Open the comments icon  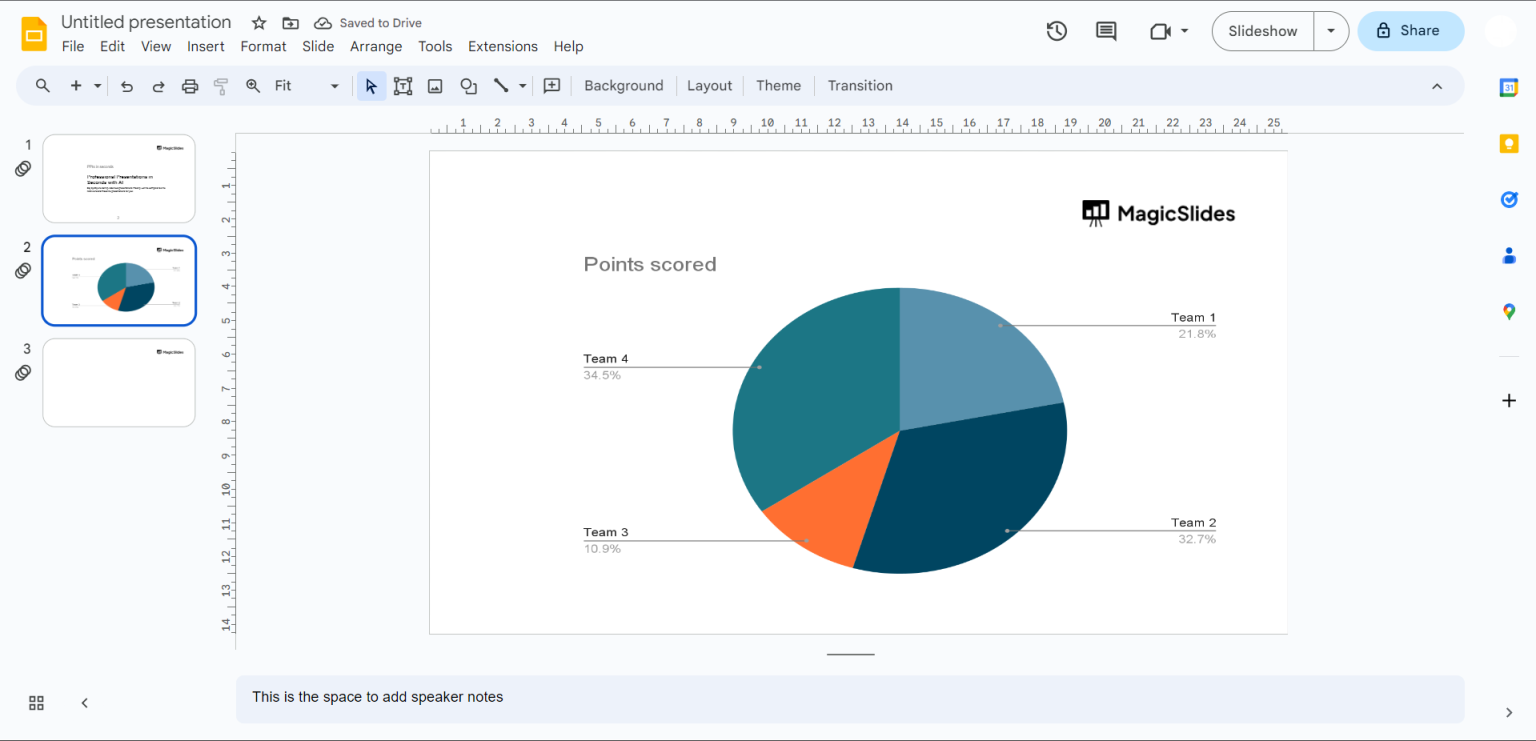click(1106, 31)
